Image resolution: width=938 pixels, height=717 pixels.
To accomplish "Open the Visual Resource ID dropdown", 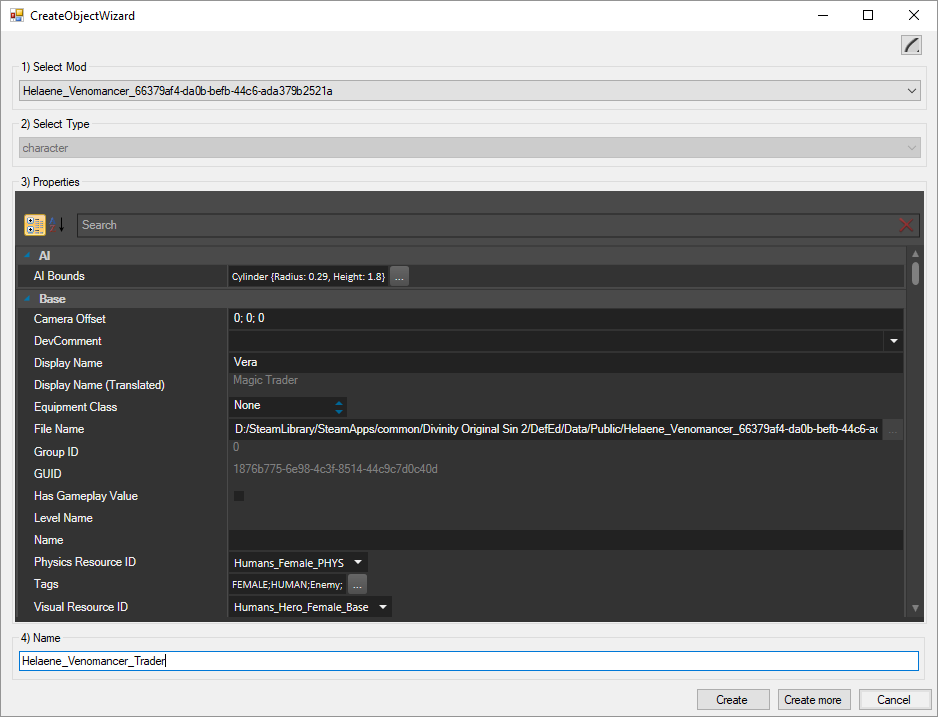I will [383, 607].
